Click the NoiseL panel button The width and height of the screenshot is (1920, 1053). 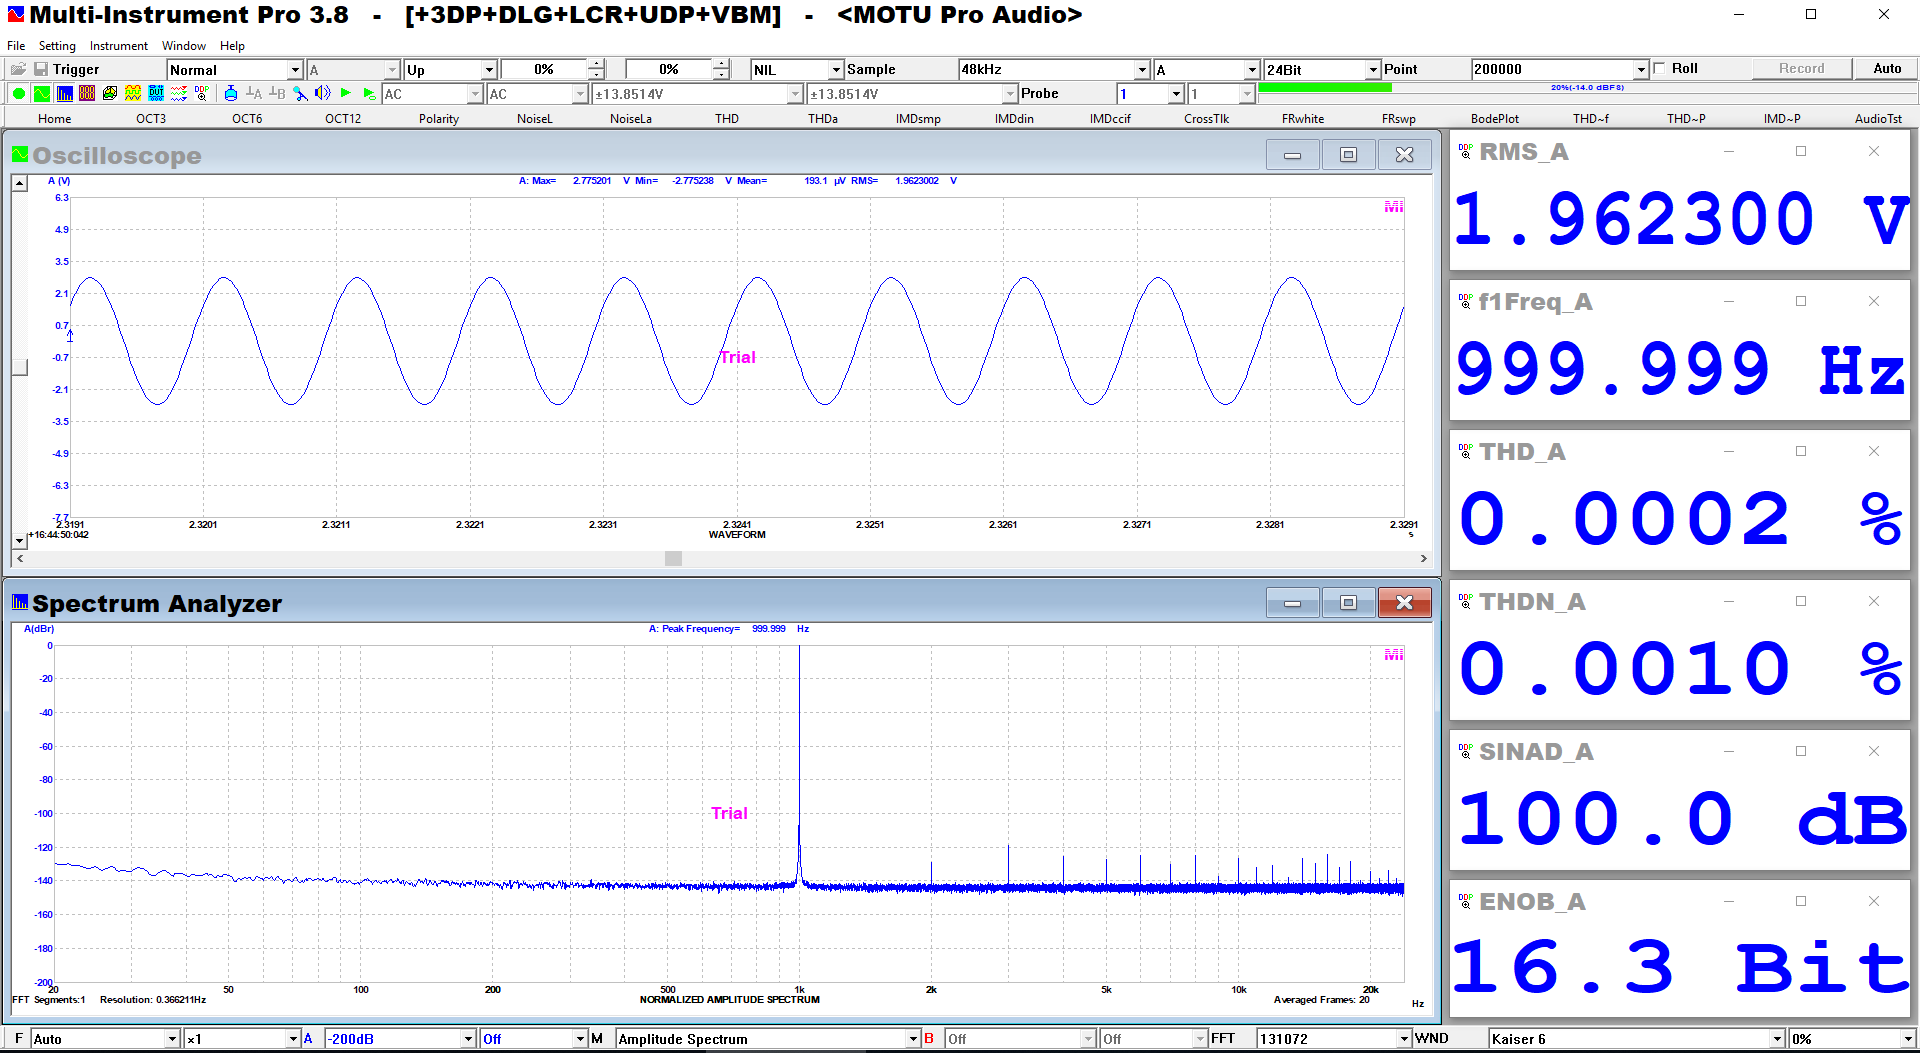click(x=535, y=118)
